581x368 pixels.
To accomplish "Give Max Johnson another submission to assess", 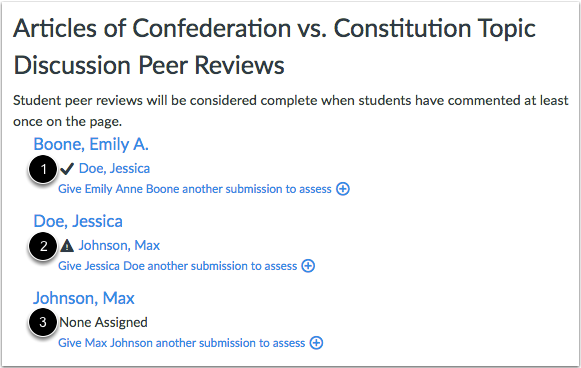I will point(182,343).
